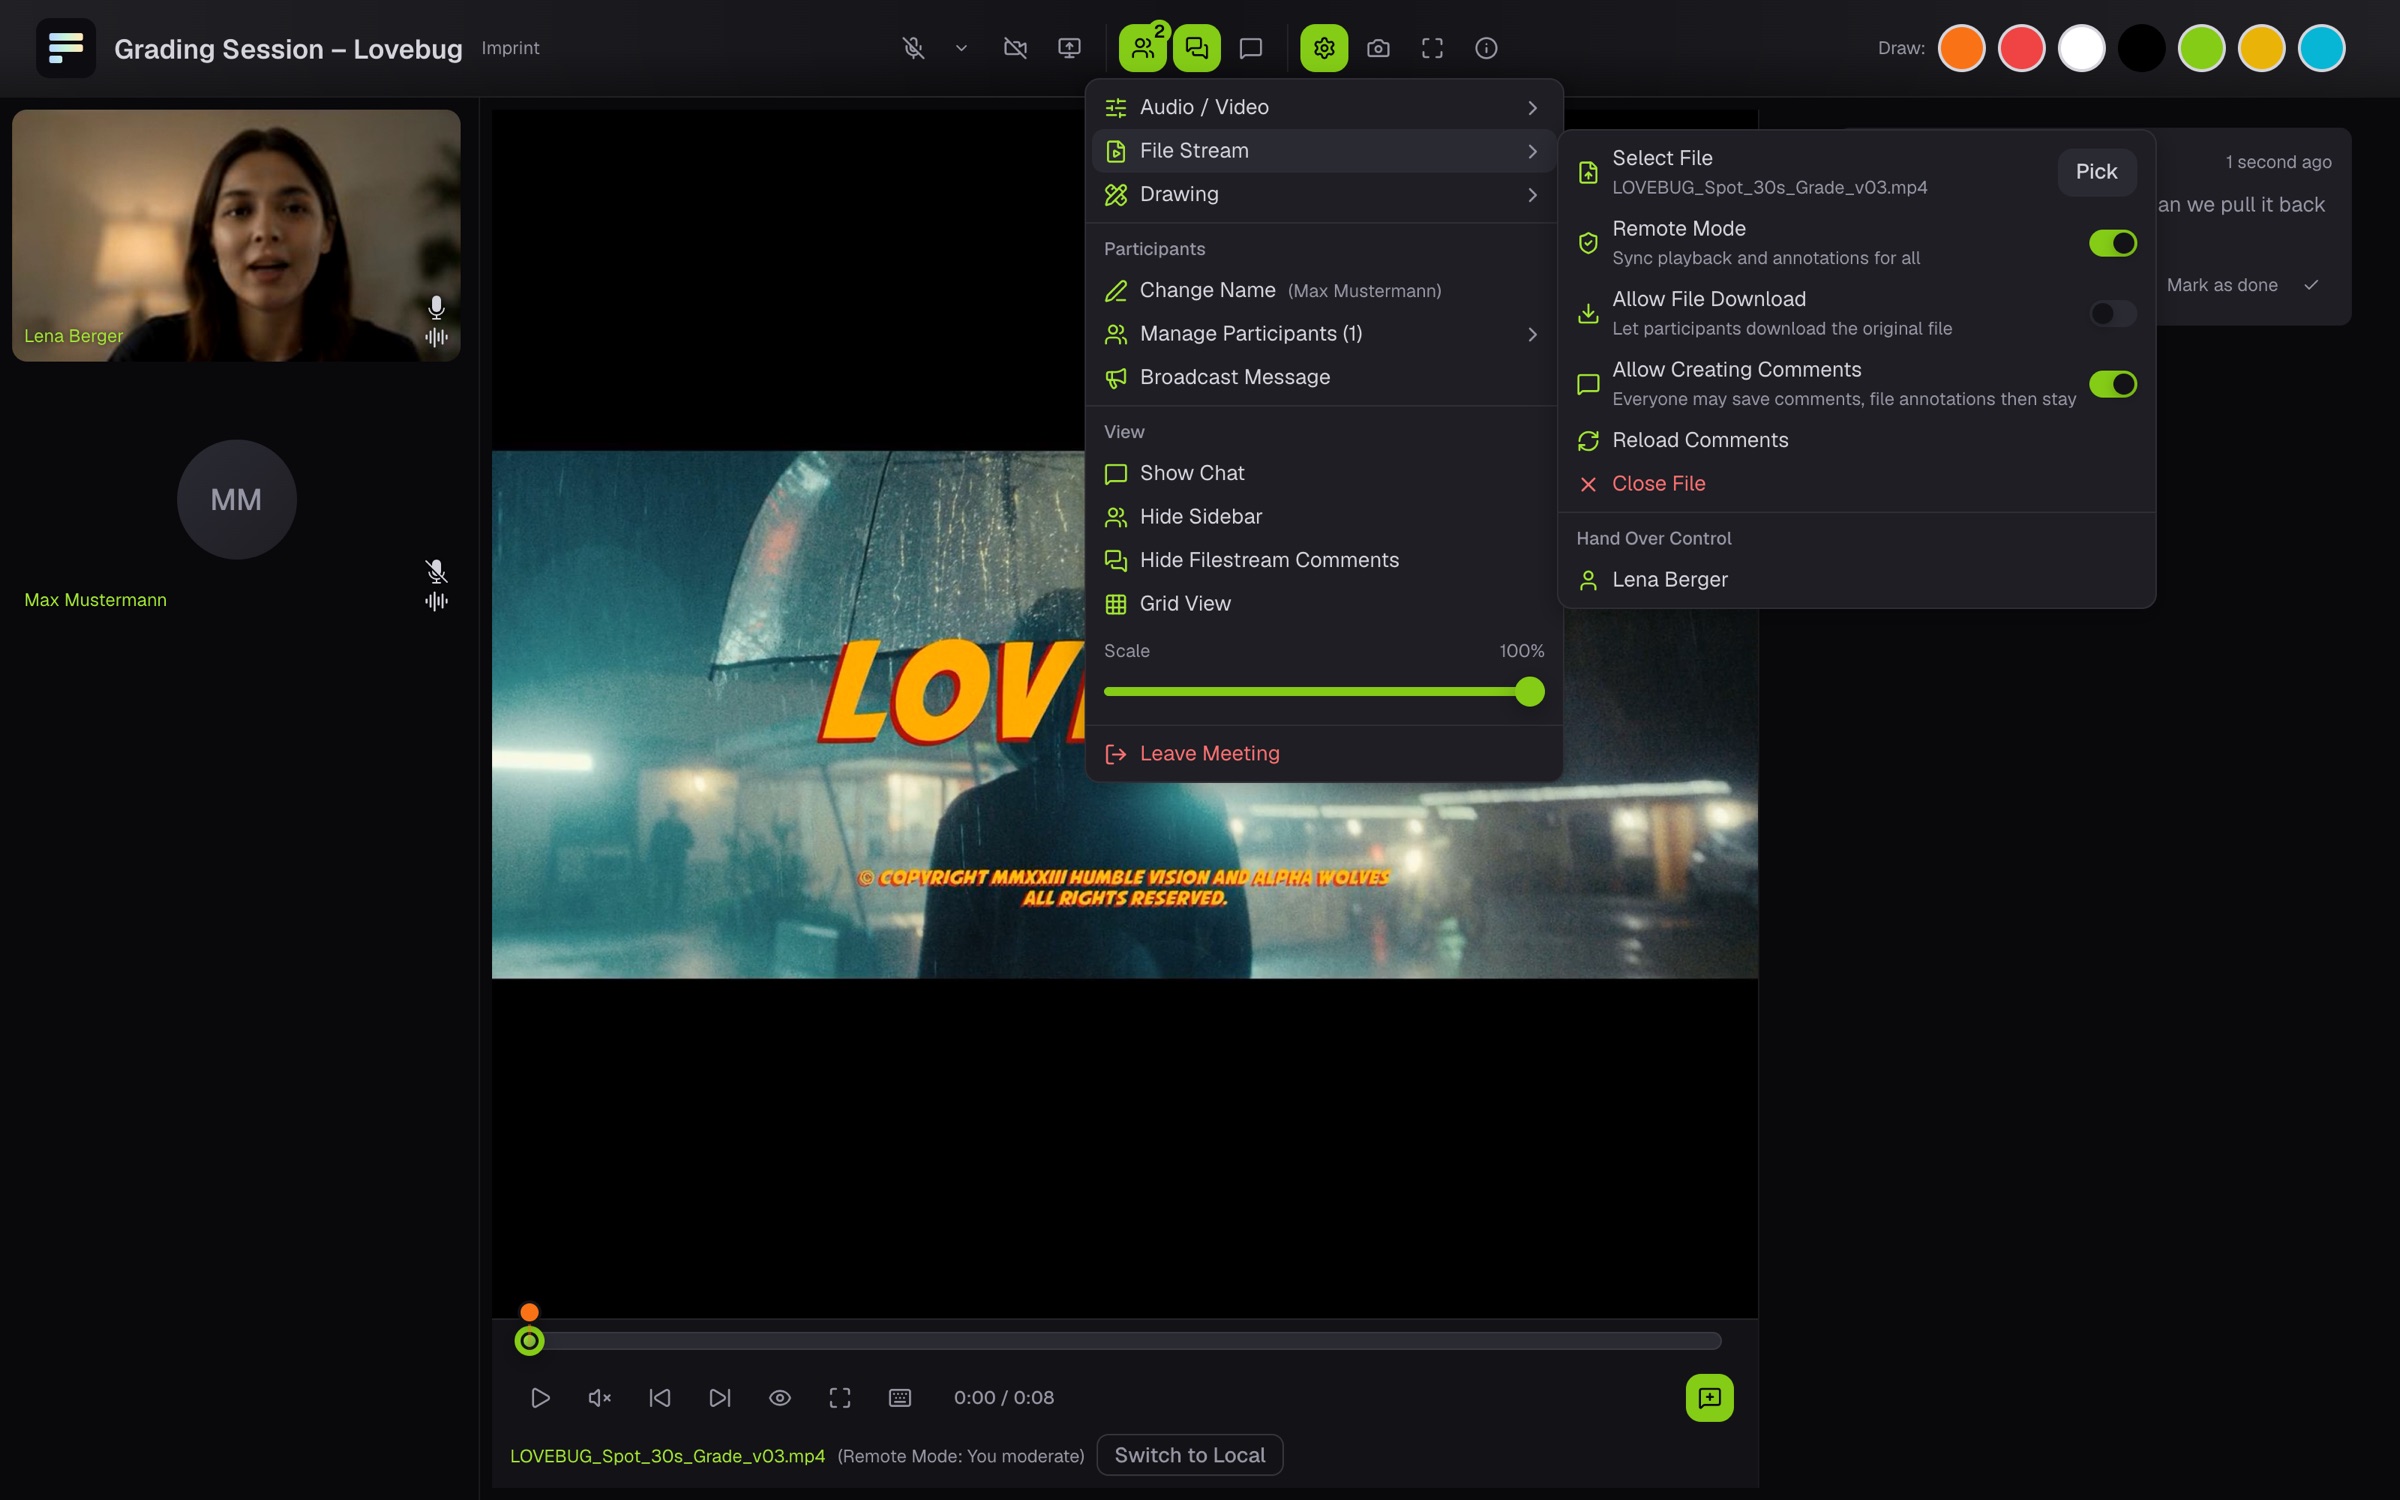Jump to the previous frame
The height and width of the screenshot is (1500, 2400).
(660, 1397)
